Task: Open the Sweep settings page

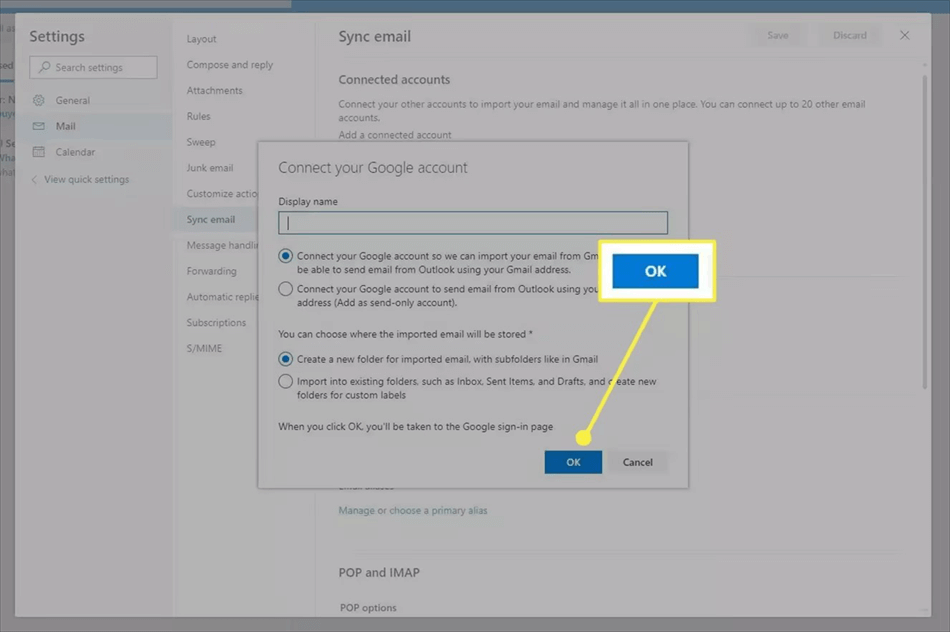Action: pyautogui.click(x=201, y=142)
